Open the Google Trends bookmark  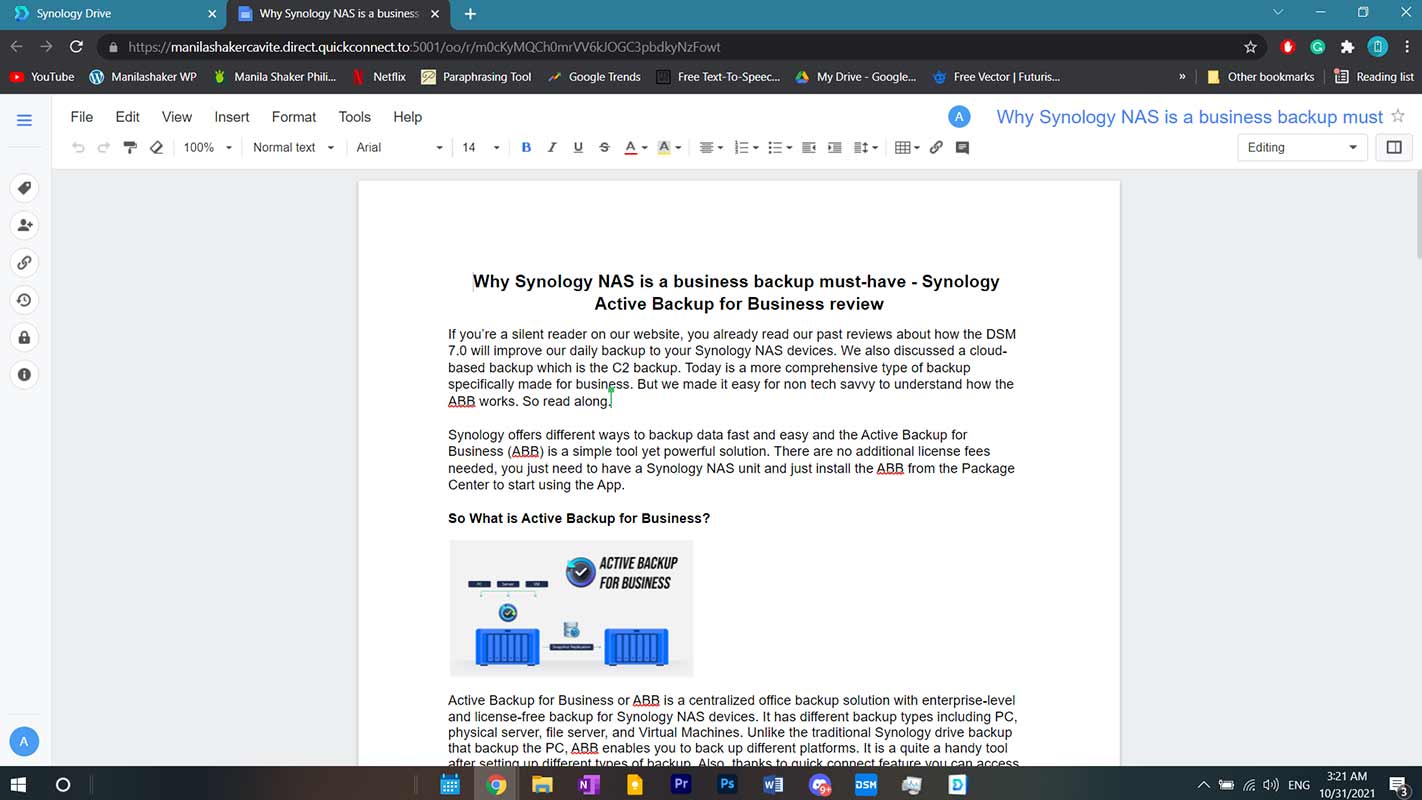594,76
